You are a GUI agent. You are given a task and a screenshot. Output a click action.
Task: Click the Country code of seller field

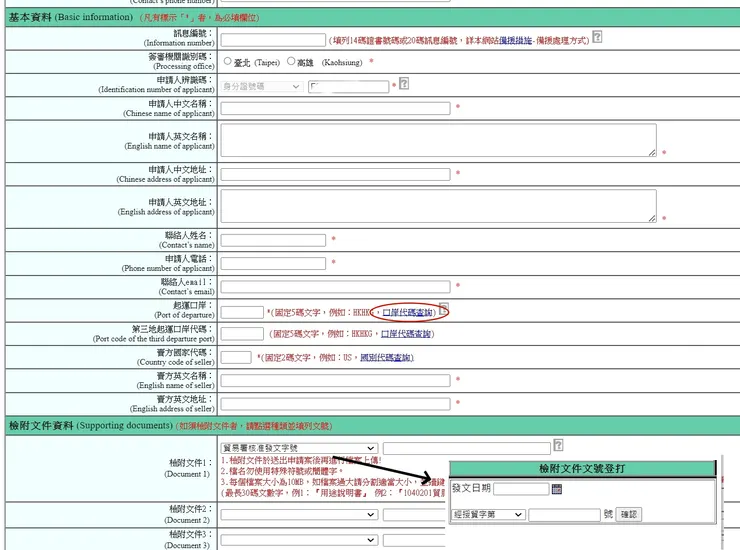(x=235, y=357)
